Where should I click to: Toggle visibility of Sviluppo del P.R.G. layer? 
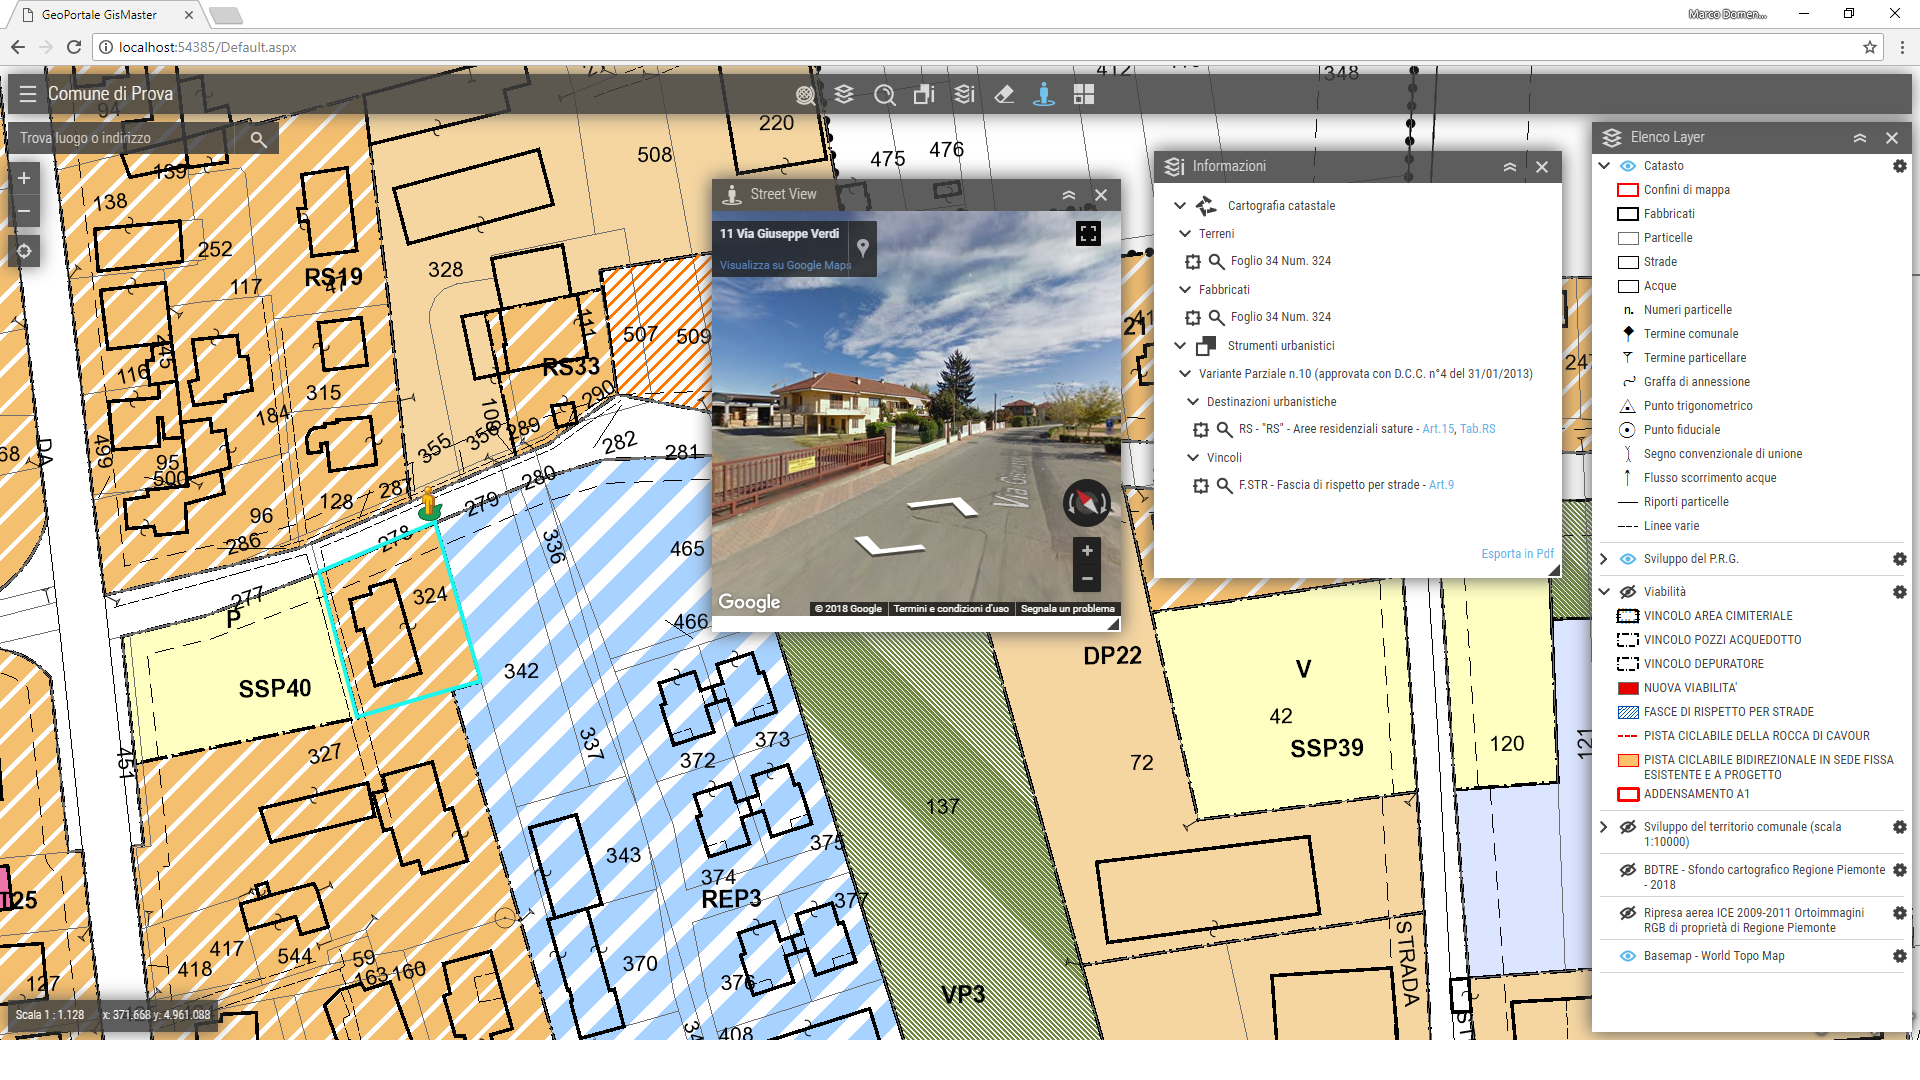pyautogui.click(x=1628, y=559)
